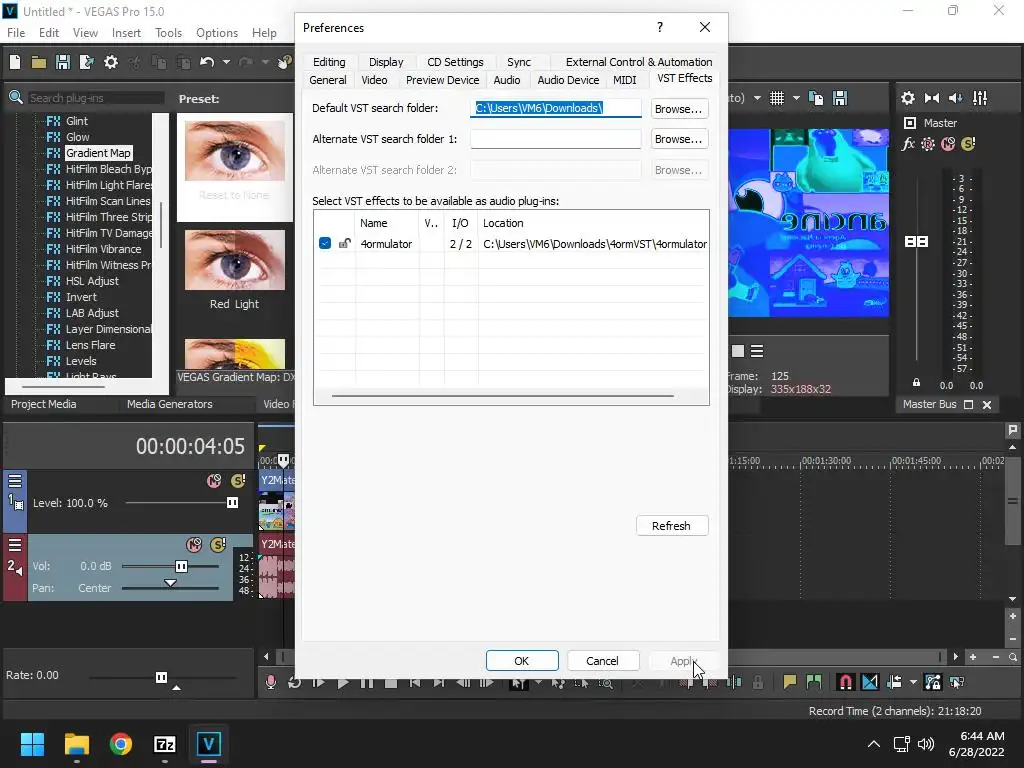Open the Tools menu

click(x=168, y=33)
